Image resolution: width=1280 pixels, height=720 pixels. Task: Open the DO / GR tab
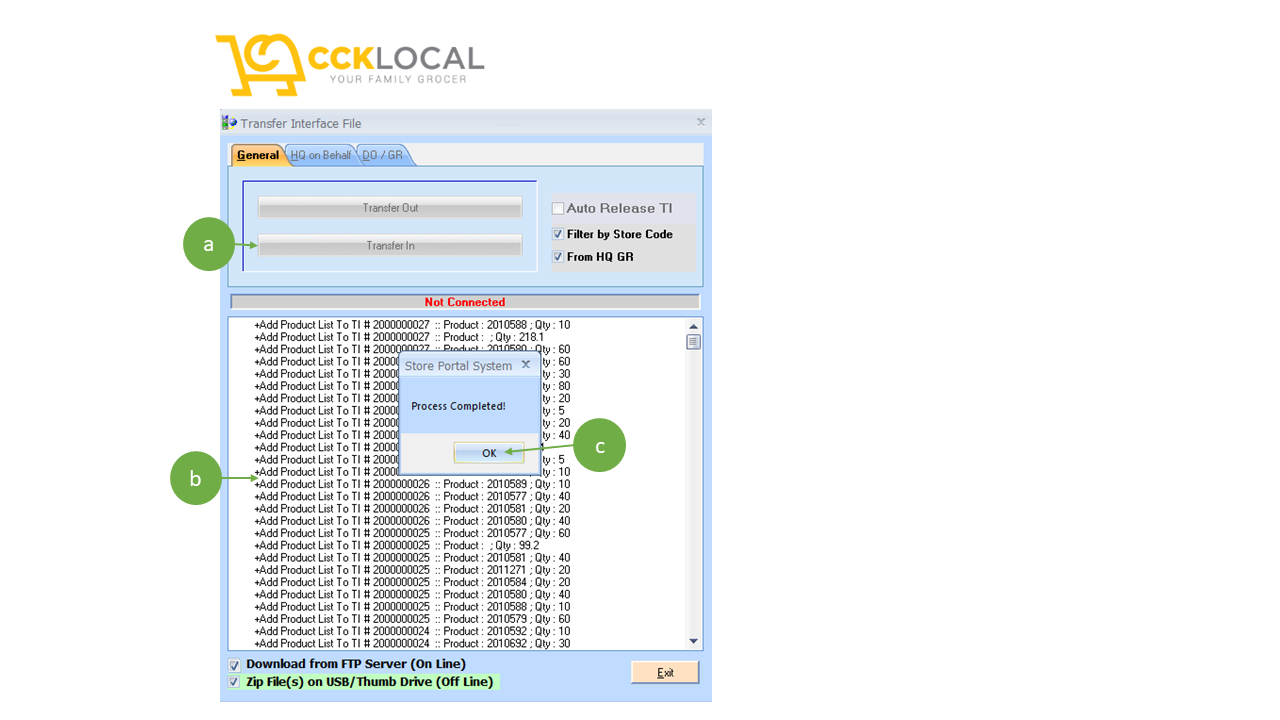381,155
